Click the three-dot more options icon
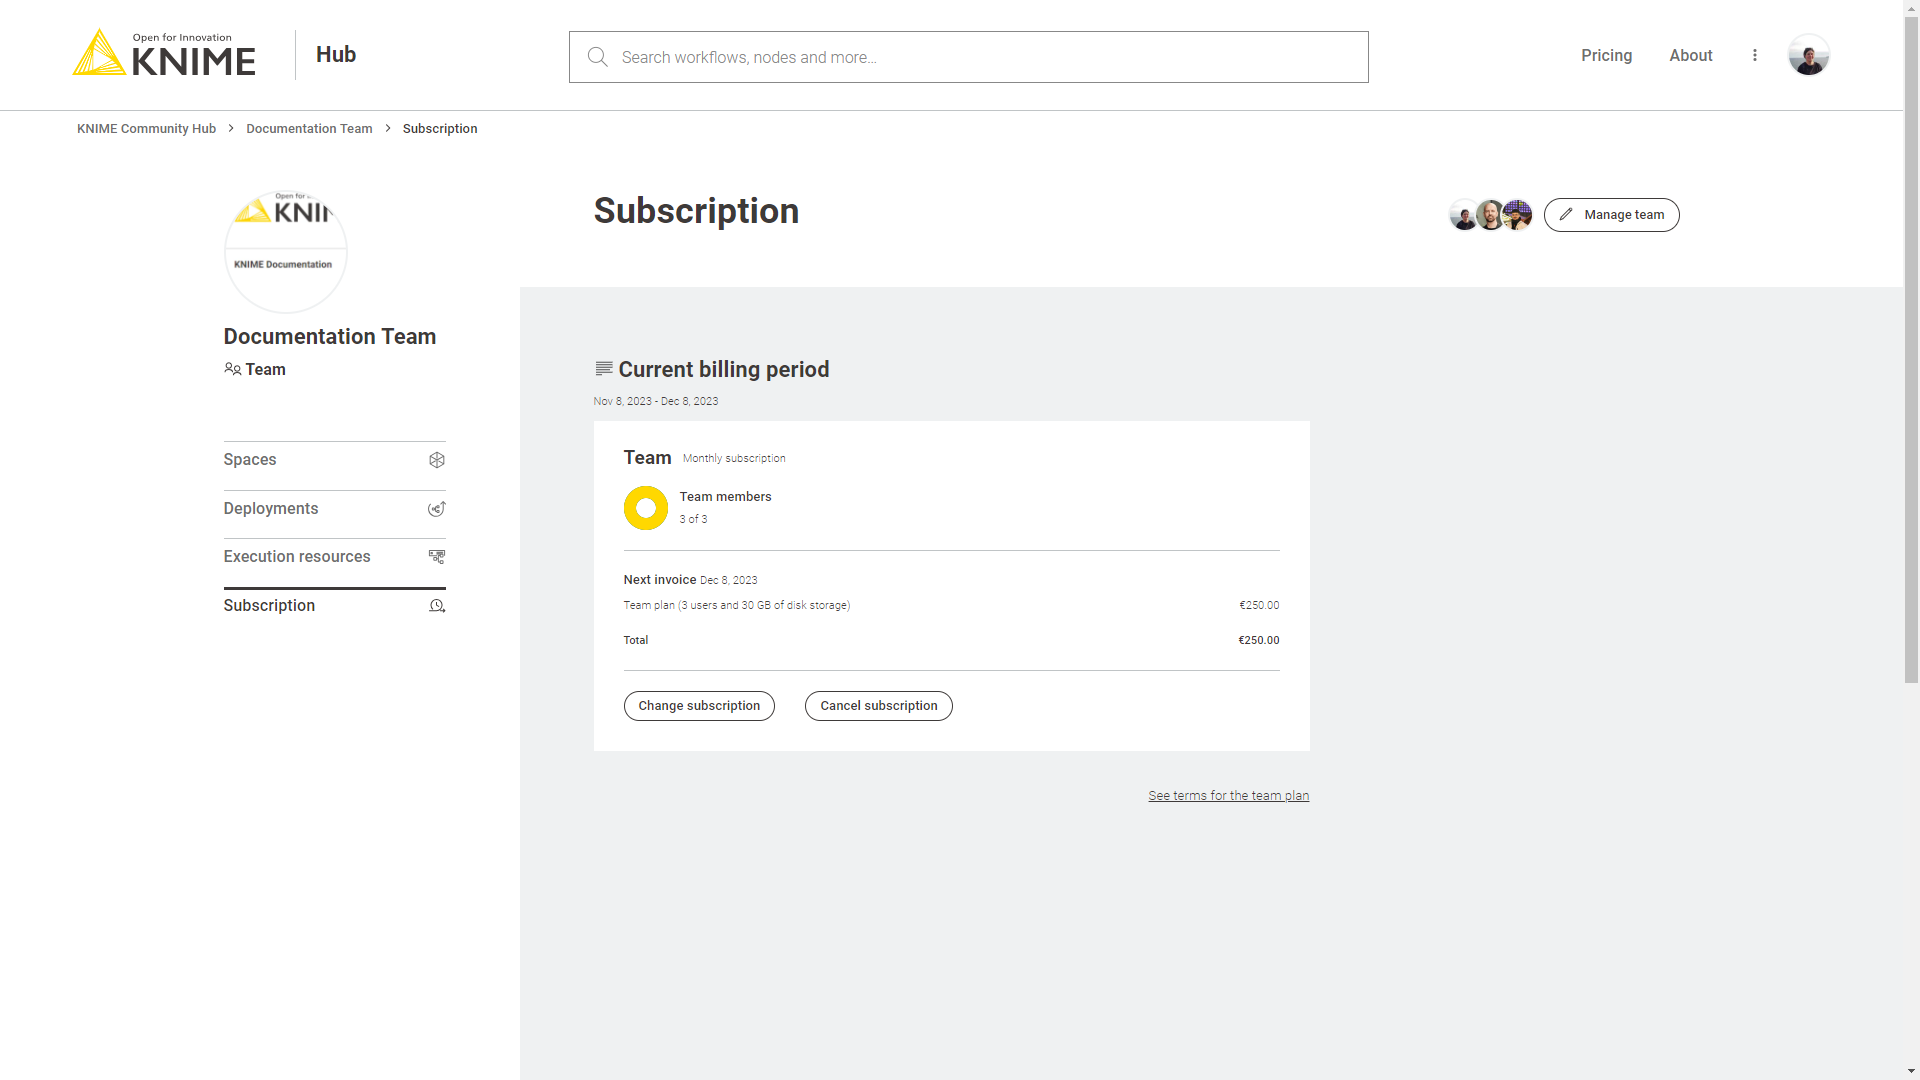 (x=1755, y=54)
